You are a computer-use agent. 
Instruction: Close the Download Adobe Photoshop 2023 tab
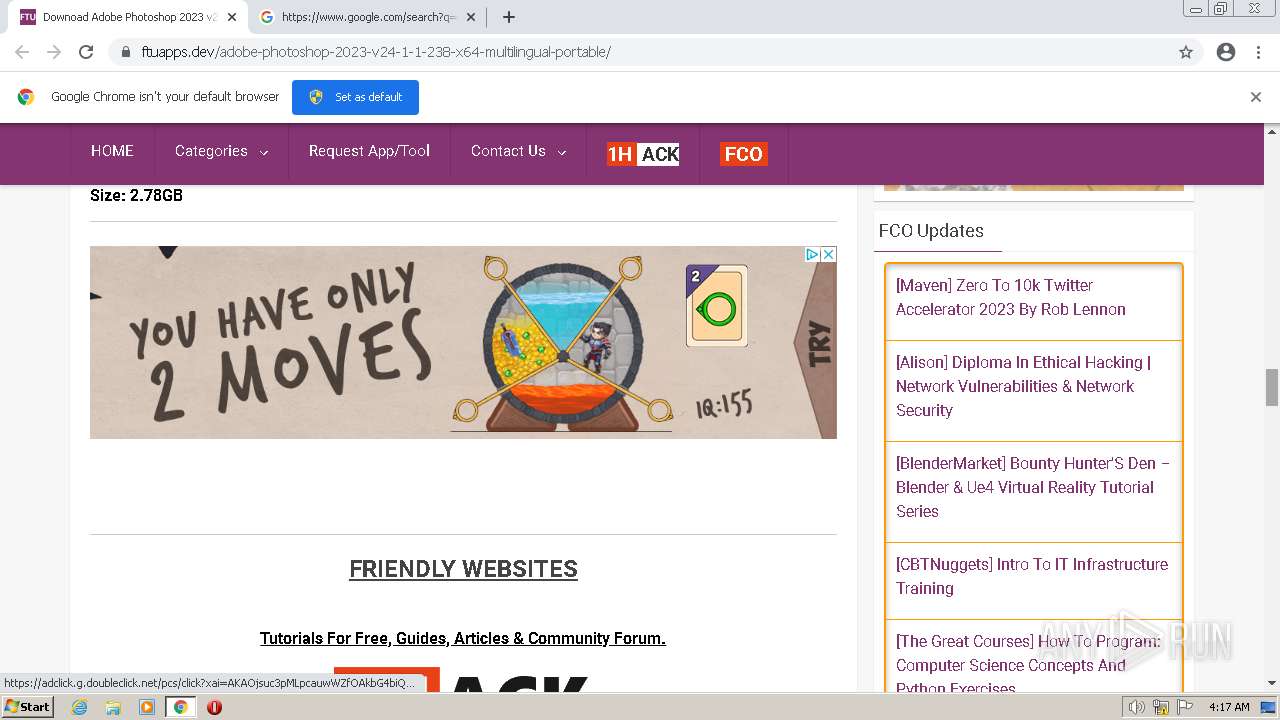[x=232, y=17]
